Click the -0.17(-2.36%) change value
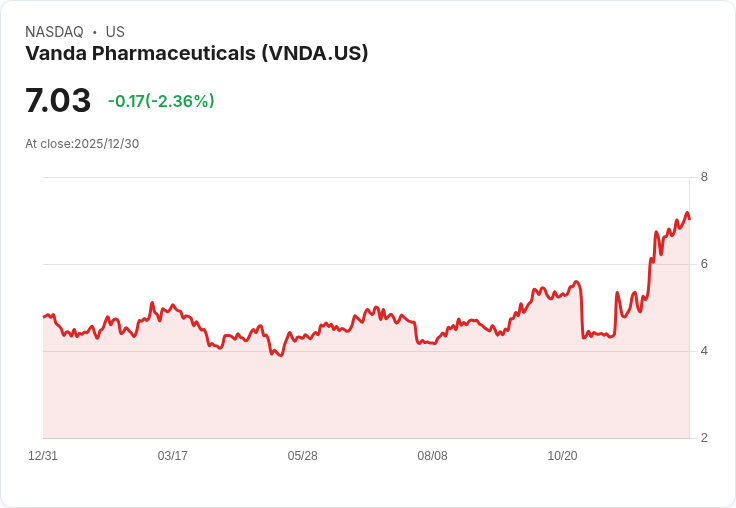This screenshot has height=508, width=736. (x=161, y=101)
